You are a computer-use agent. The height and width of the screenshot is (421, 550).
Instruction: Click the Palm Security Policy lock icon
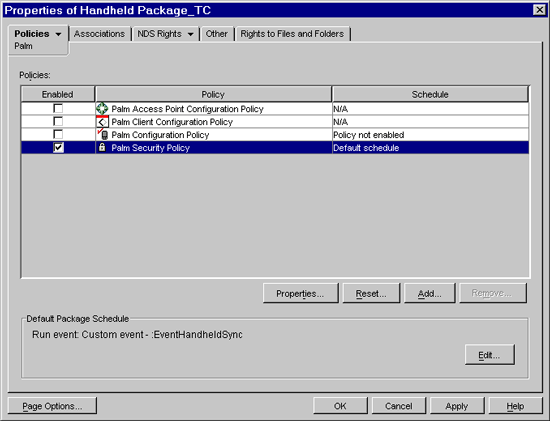click(102, 147)
